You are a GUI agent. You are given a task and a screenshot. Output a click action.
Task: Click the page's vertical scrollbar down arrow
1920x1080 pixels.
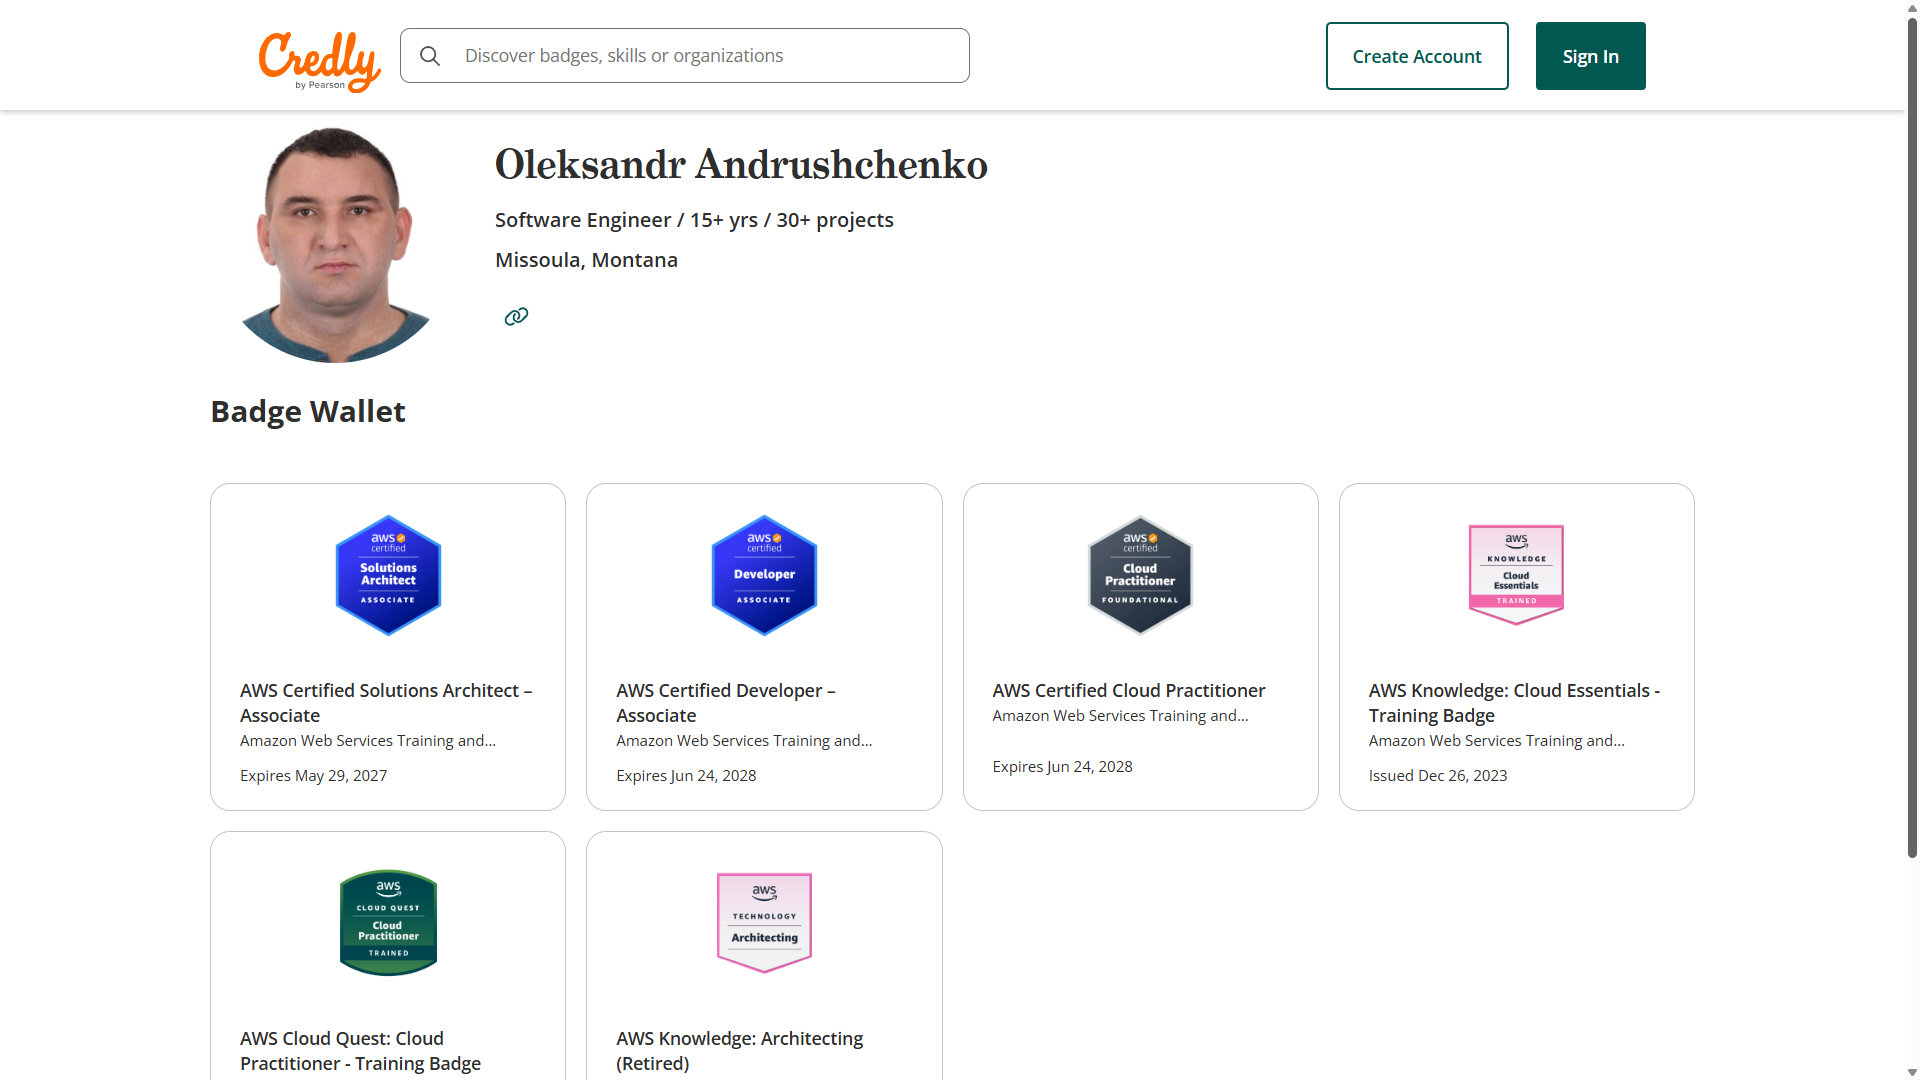tap(1912, 1072)
